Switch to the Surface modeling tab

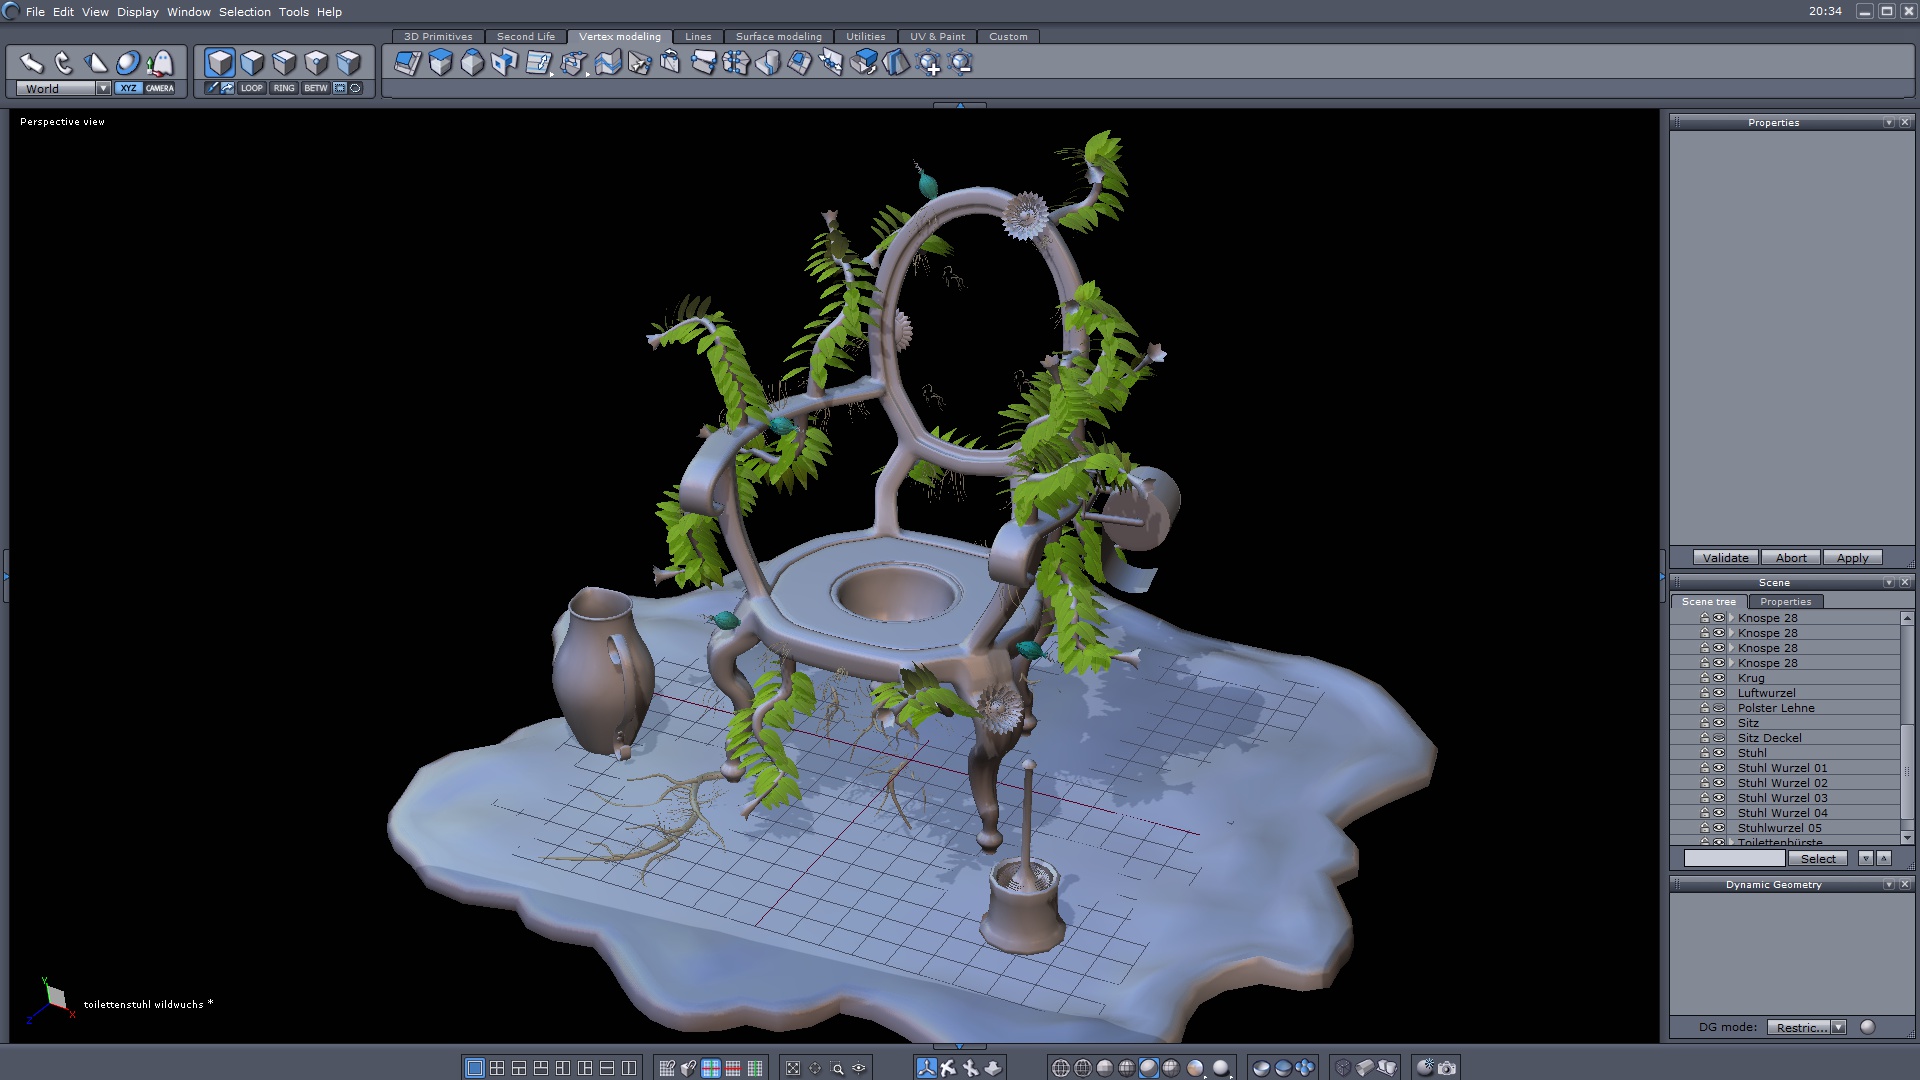point(778,36)
